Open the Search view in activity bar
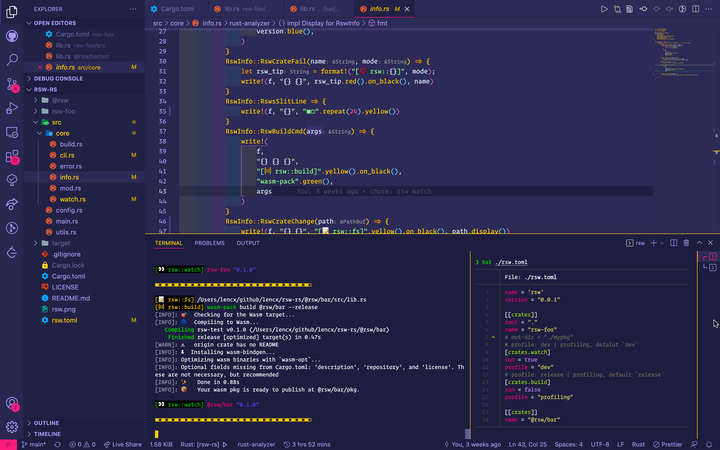Image resolution: width=720 pixels, height=450 pixels. point(12,59)
